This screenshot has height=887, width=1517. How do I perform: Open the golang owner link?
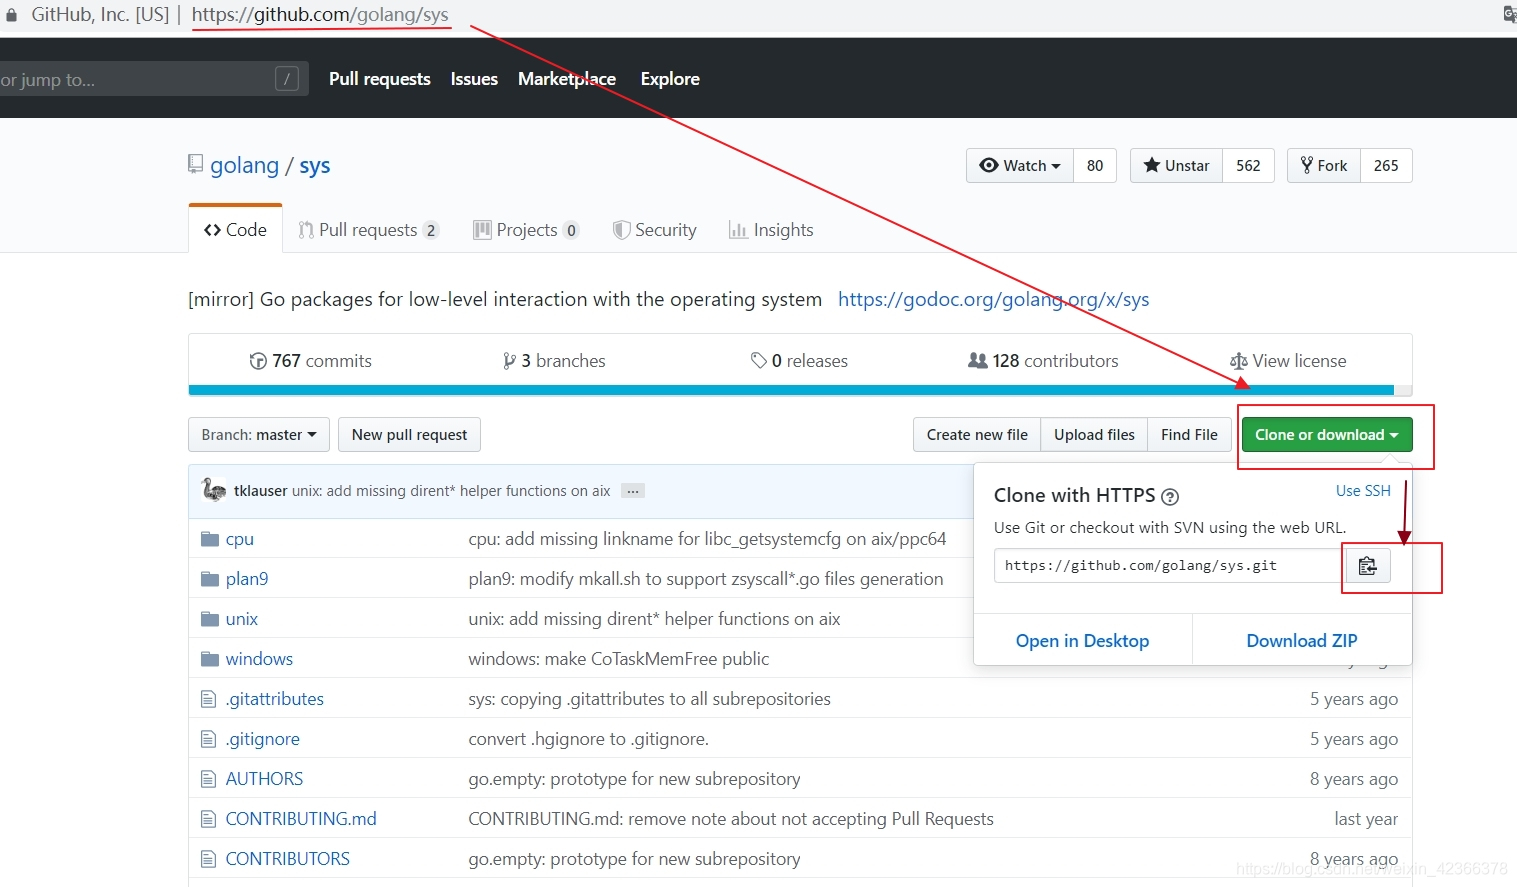point(244,166)
